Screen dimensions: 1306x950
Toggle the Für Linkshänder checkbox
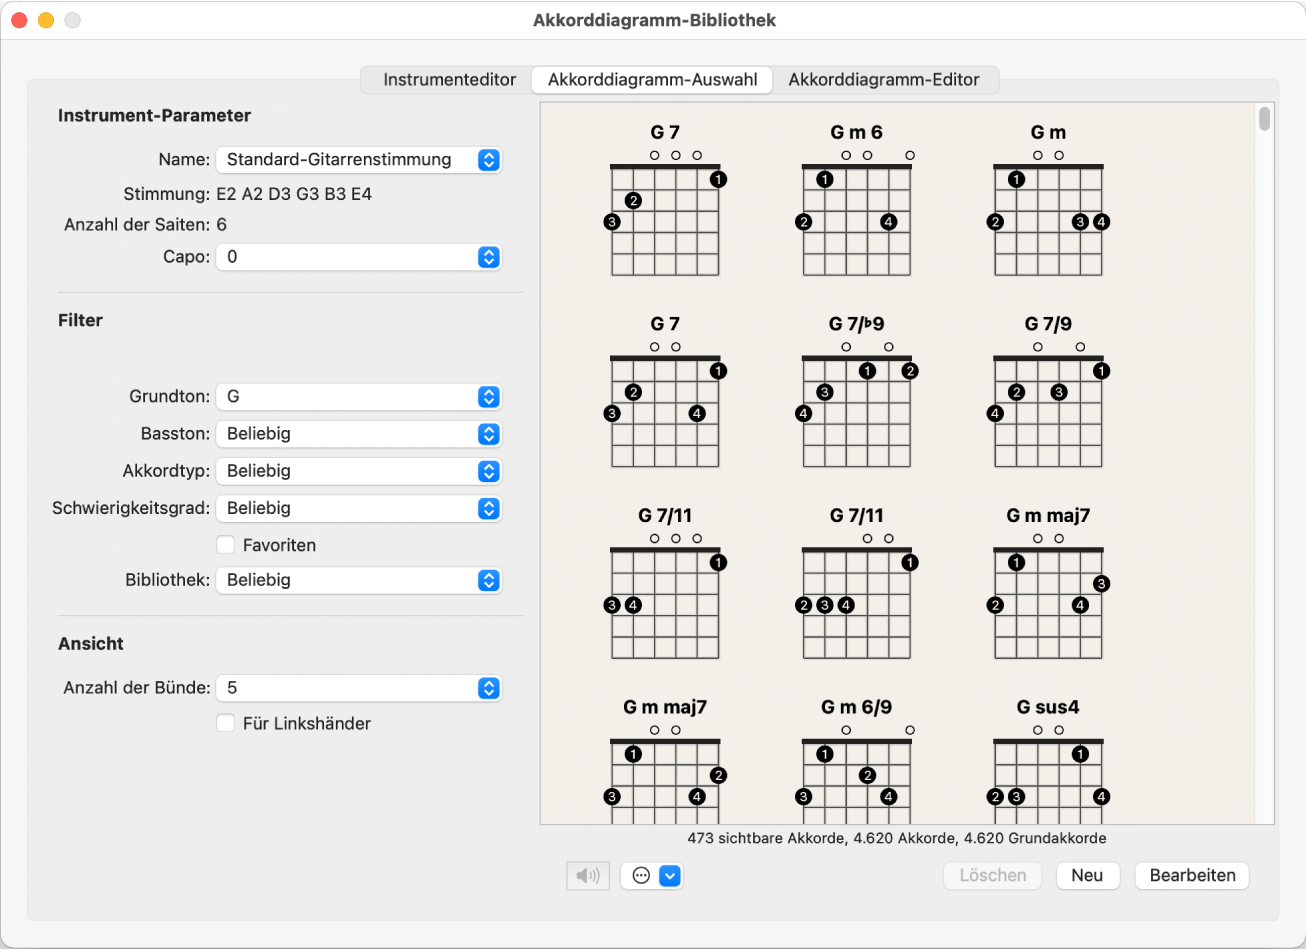226,723
